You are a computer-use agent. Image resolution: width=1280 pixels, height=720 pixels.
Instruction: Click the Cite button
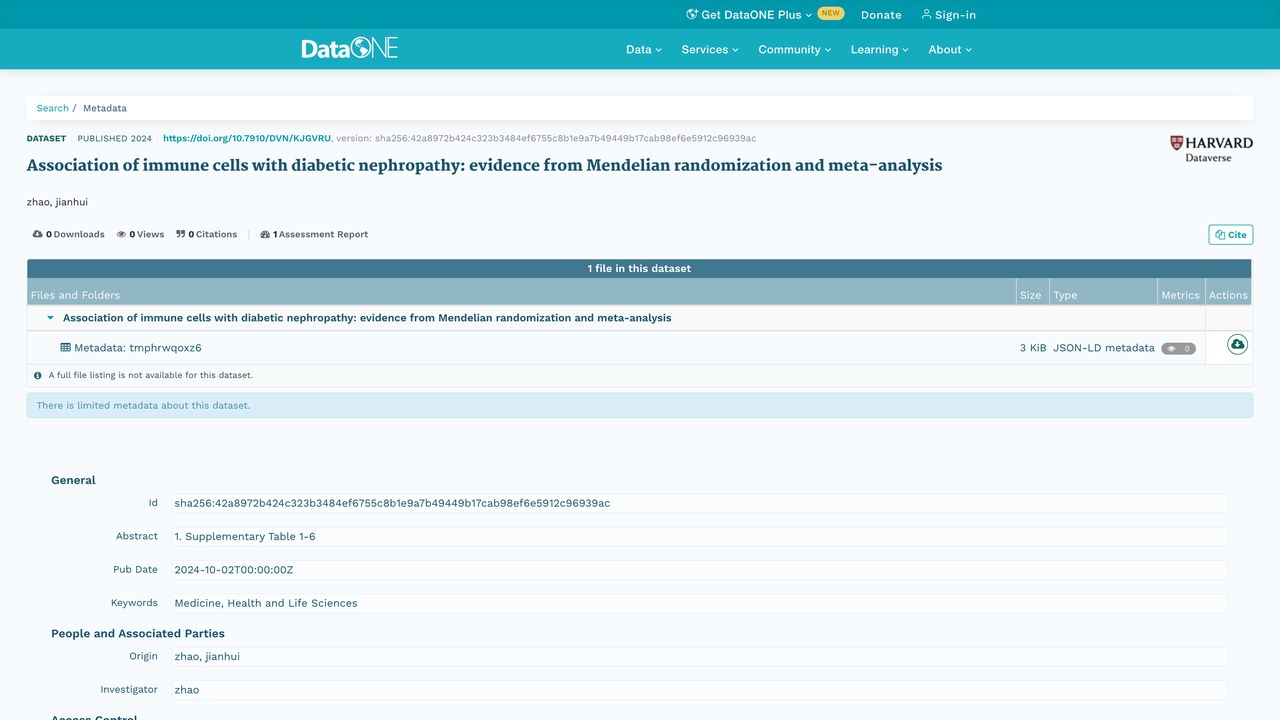(1230, 235)
